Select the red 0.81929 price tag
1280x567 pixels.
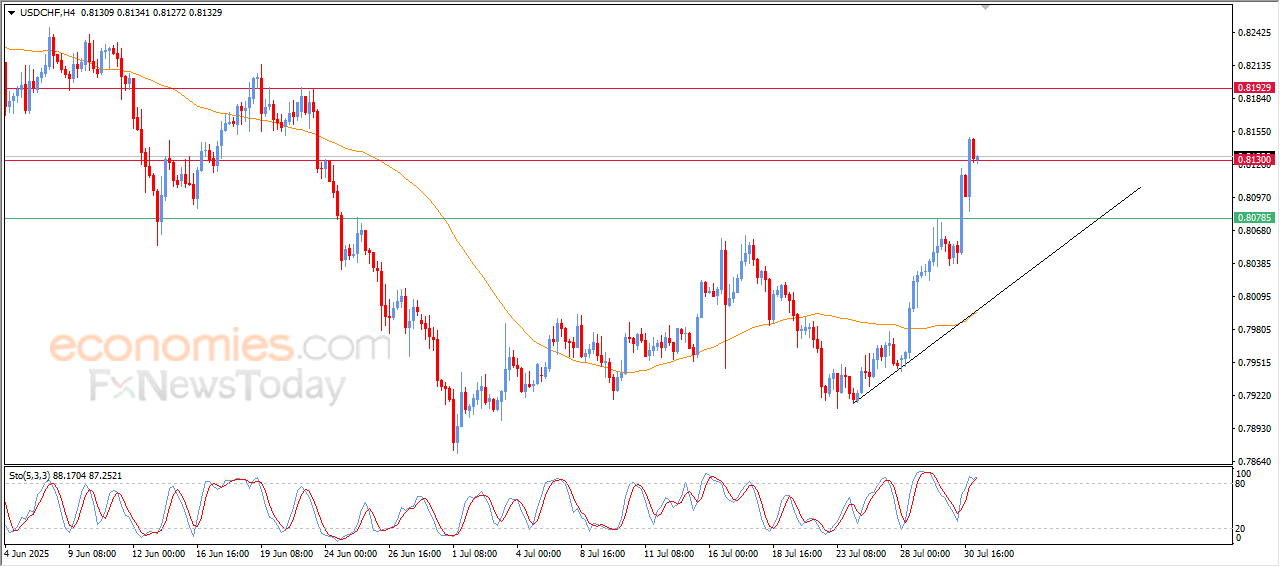1254,88
